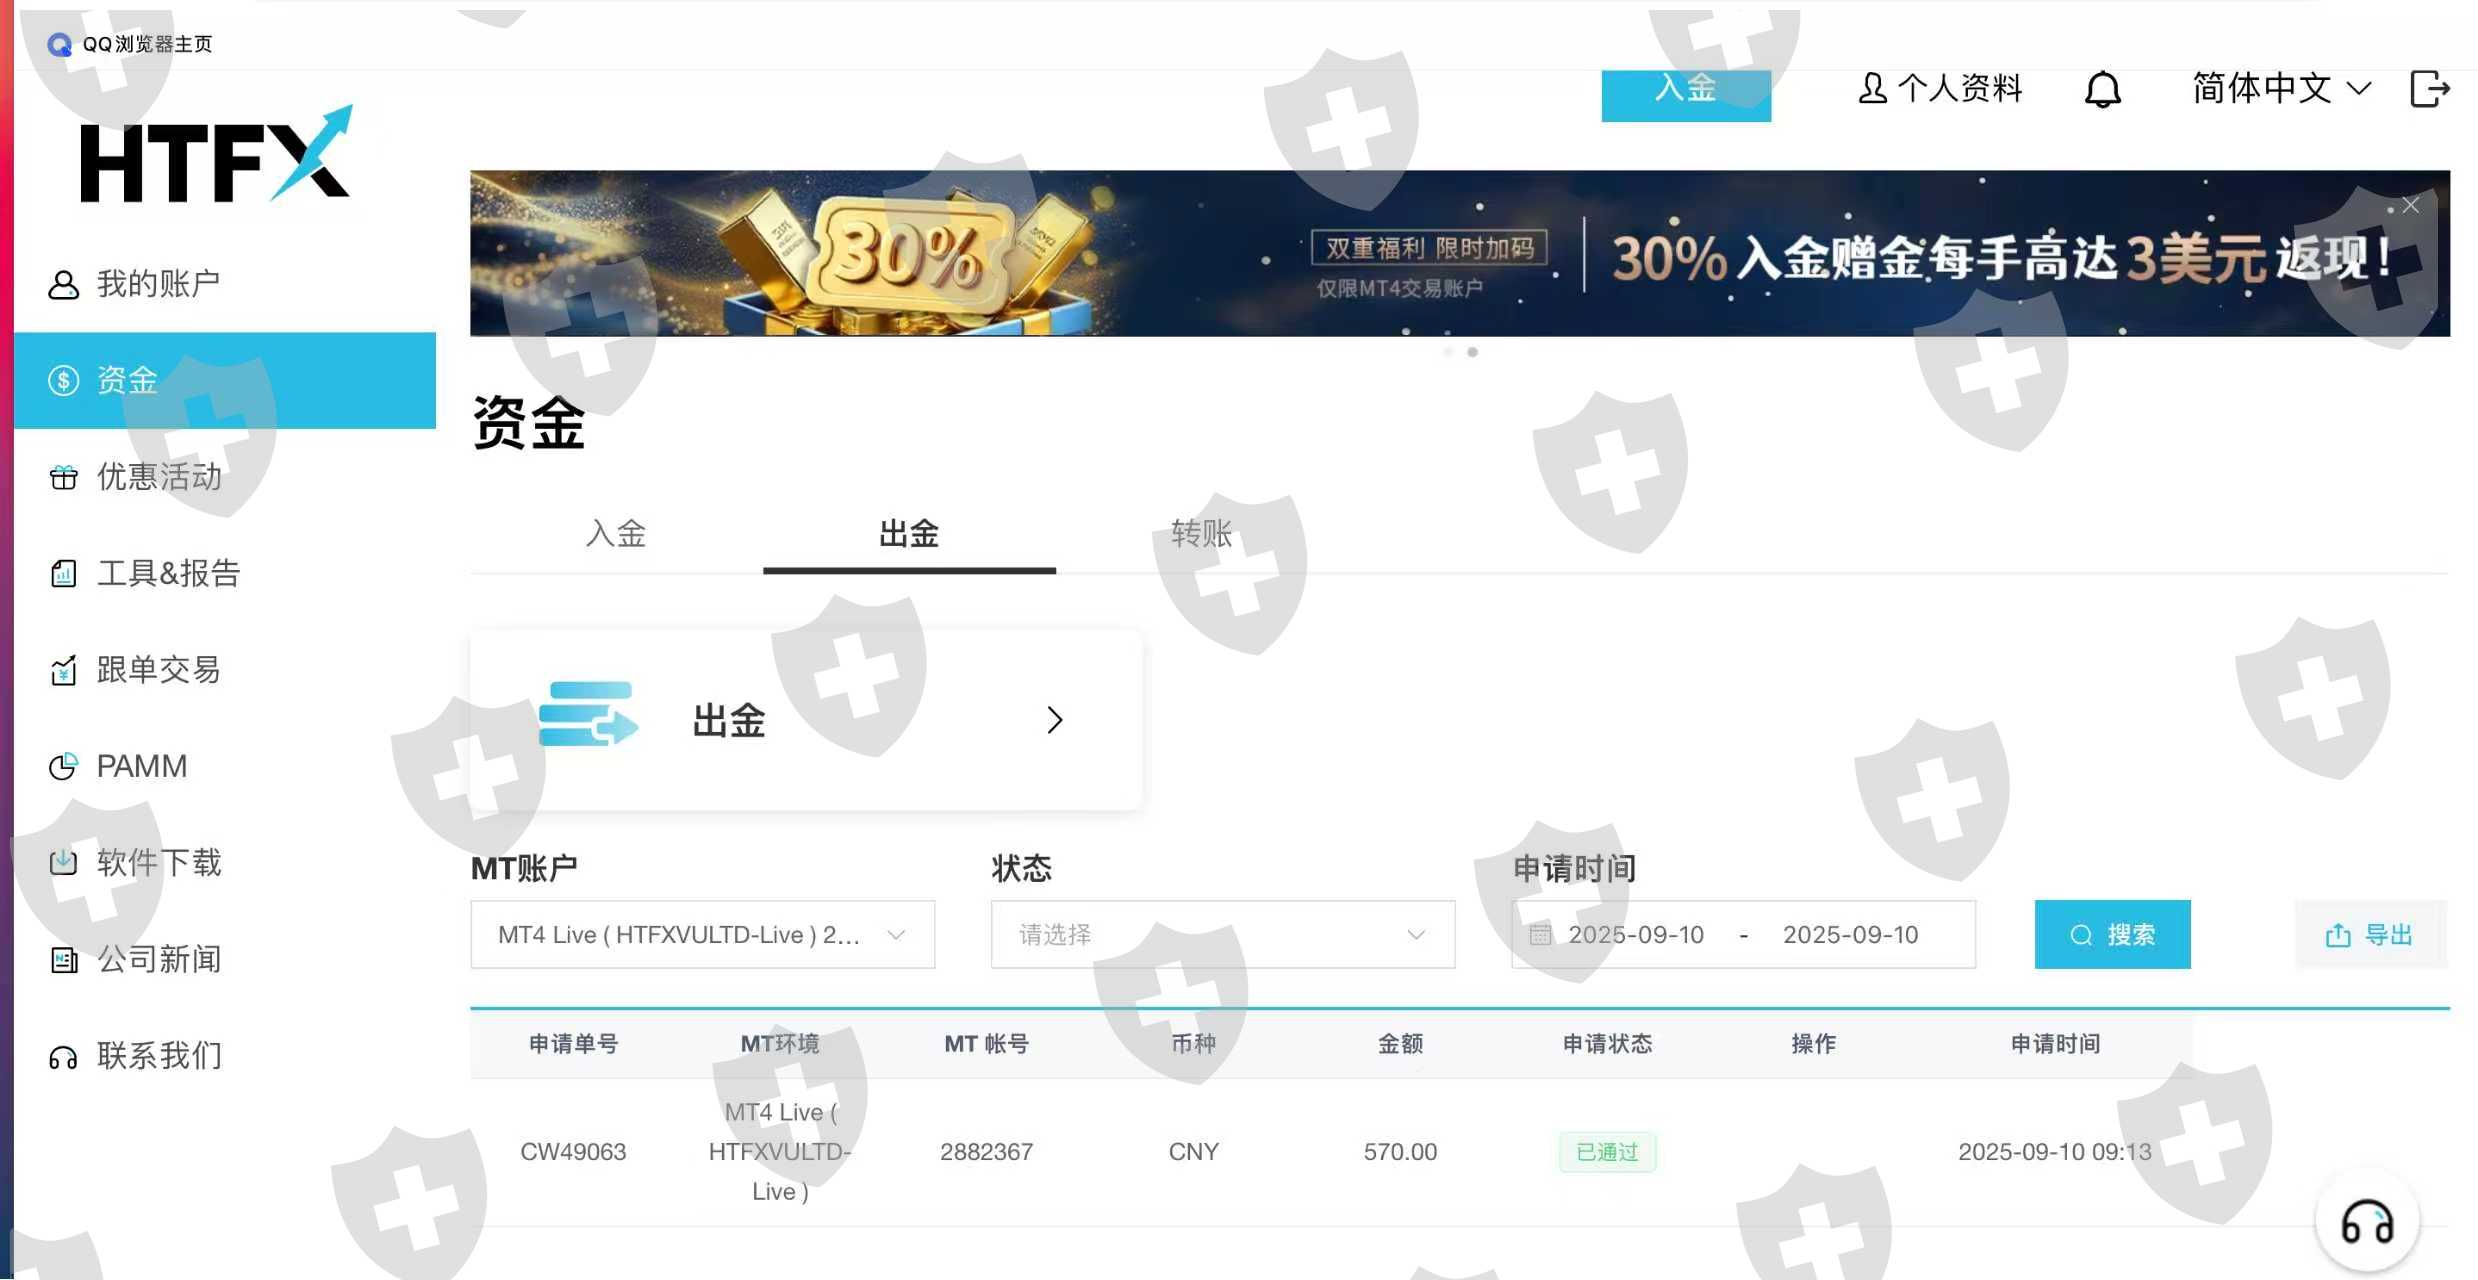Image resolution: width=2478 pixels, height=1280 pixels.
Task: Open the 状态 status dropdown
Action: point(1222,934)
